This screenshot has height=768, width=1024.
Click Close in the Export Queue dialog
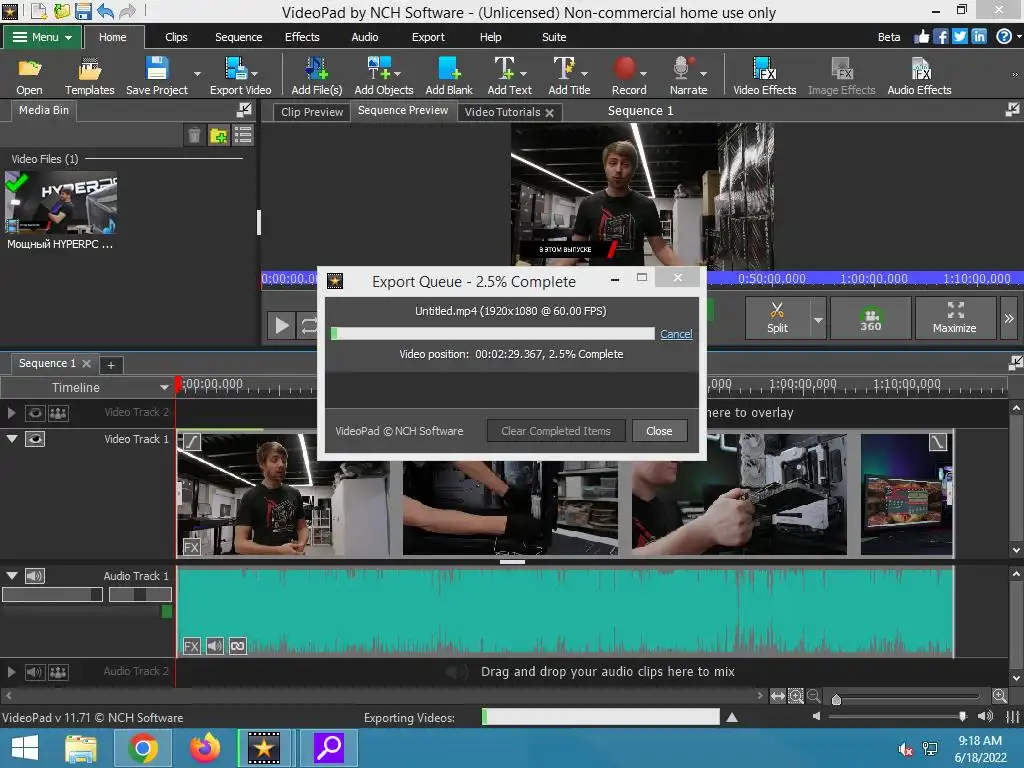[x=659, y=431]
